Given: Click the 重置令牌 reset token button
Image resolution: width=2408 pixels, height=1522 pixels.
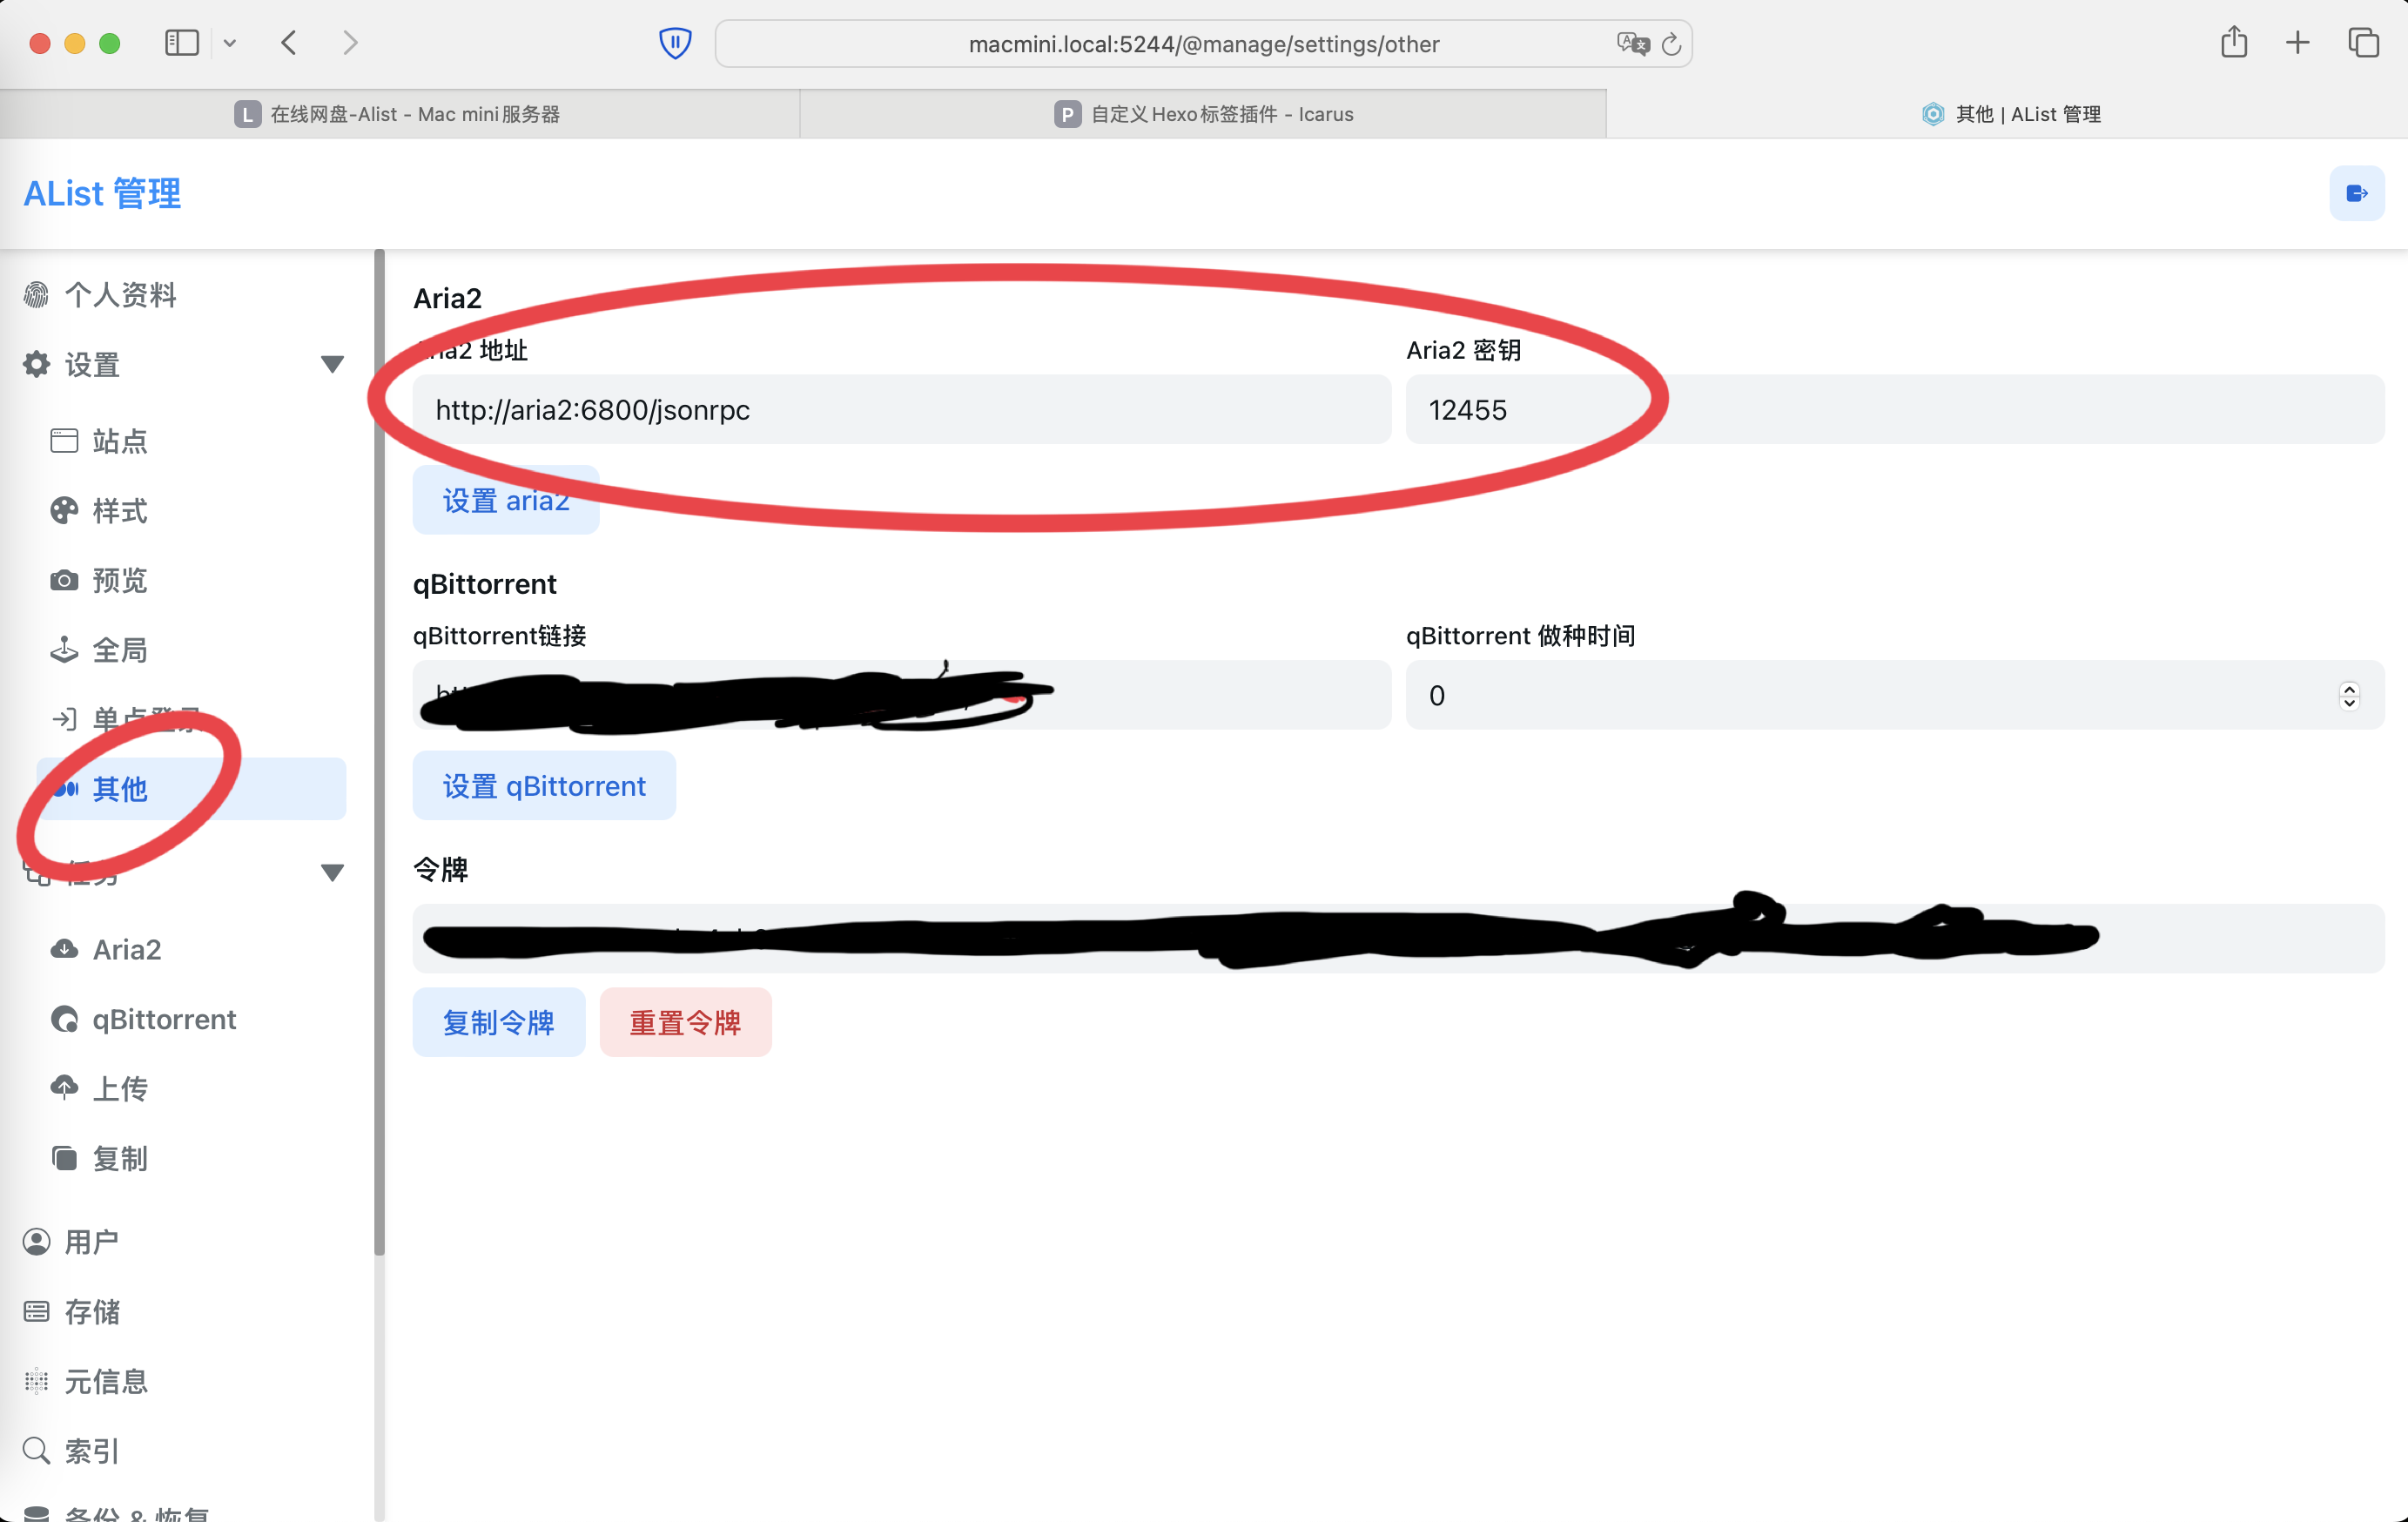Looking at the screenshot, I should pos(685,1022).
